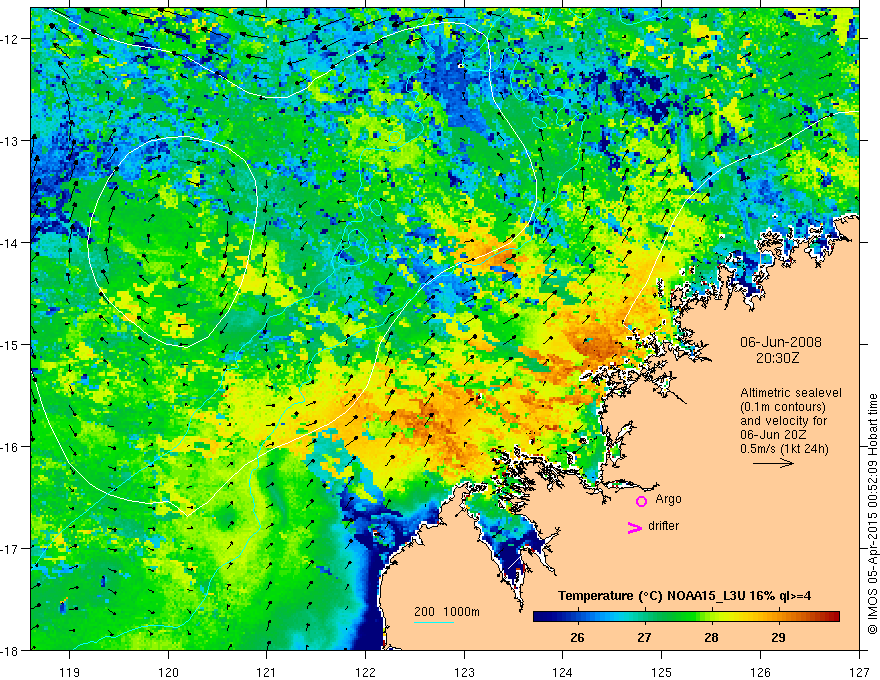Click the magenta drifter arrowhead legend symbol
Screen dimensions: 880x680
(635, 527)
